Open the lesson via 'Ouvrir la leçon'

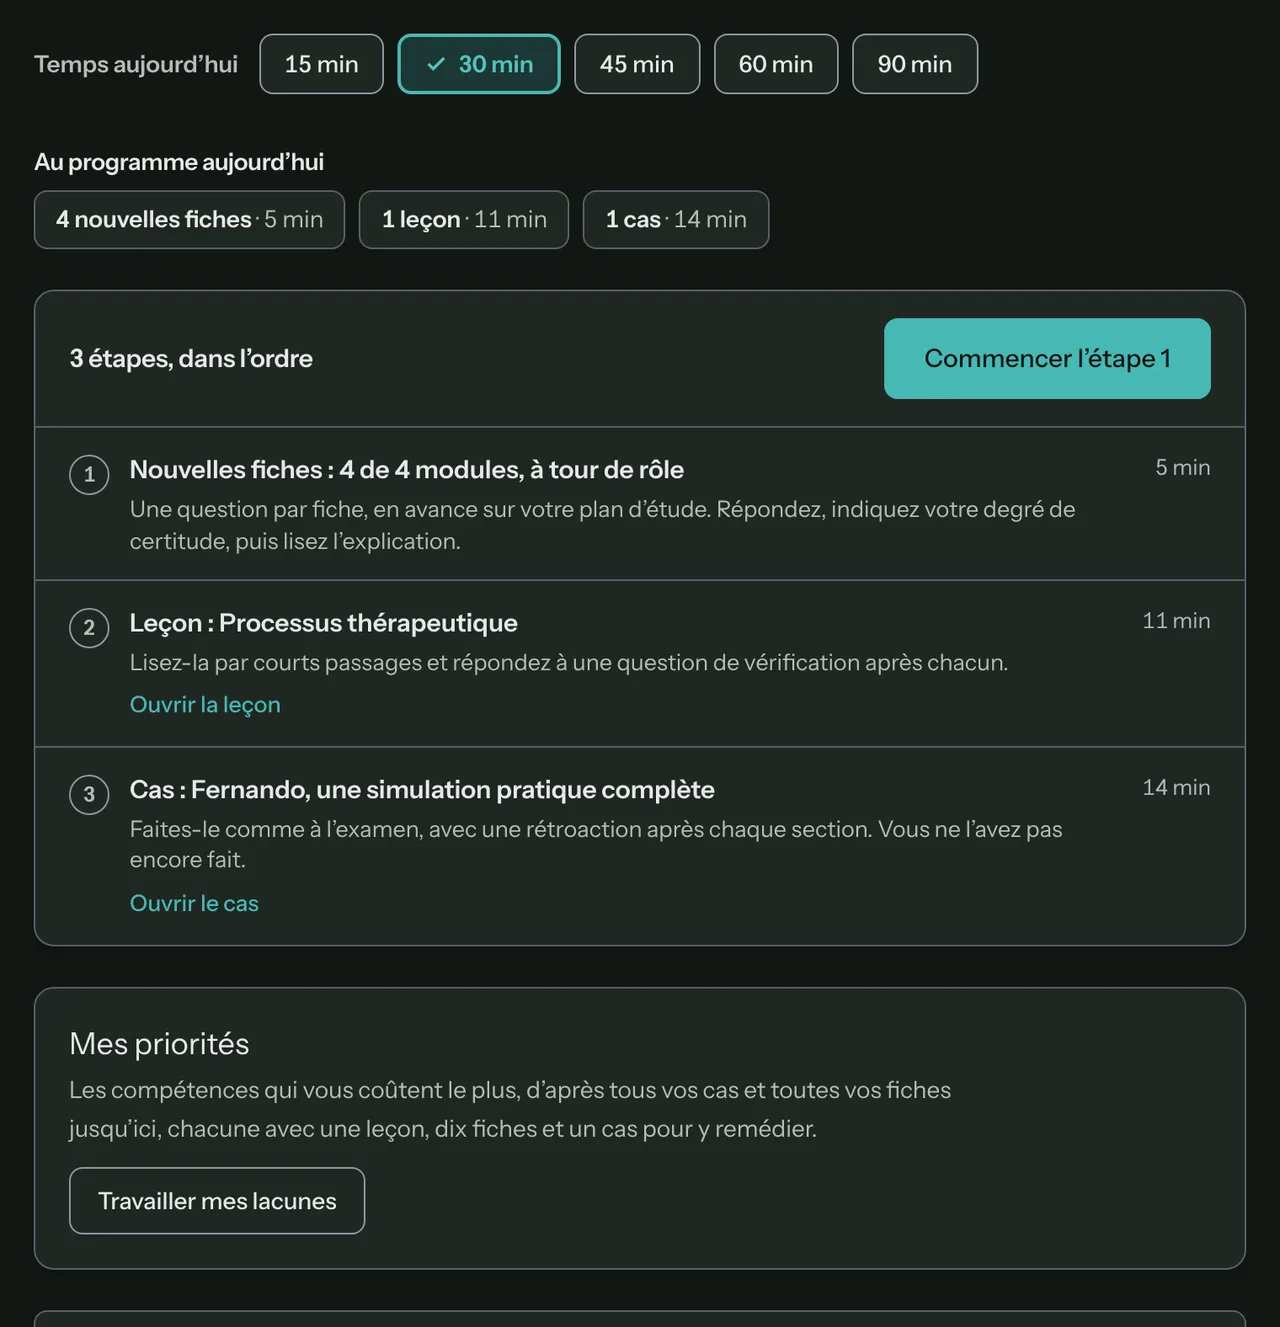(x=205, y=704)
